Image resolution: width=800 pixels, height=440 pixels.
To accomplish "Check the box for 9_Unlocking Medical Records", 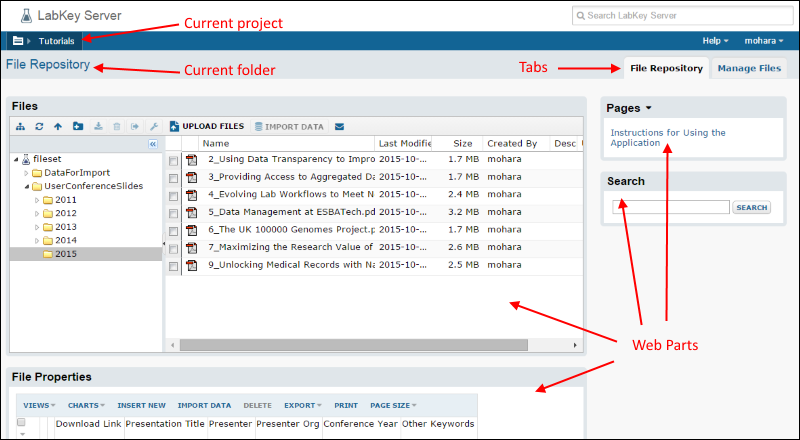I will [173, 266].
